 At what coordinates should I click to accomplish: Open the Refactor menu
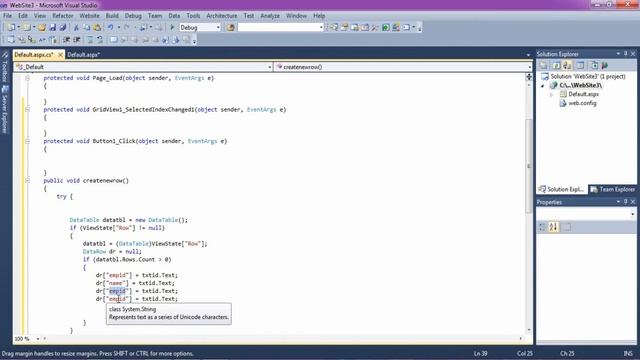pos(62,16)
